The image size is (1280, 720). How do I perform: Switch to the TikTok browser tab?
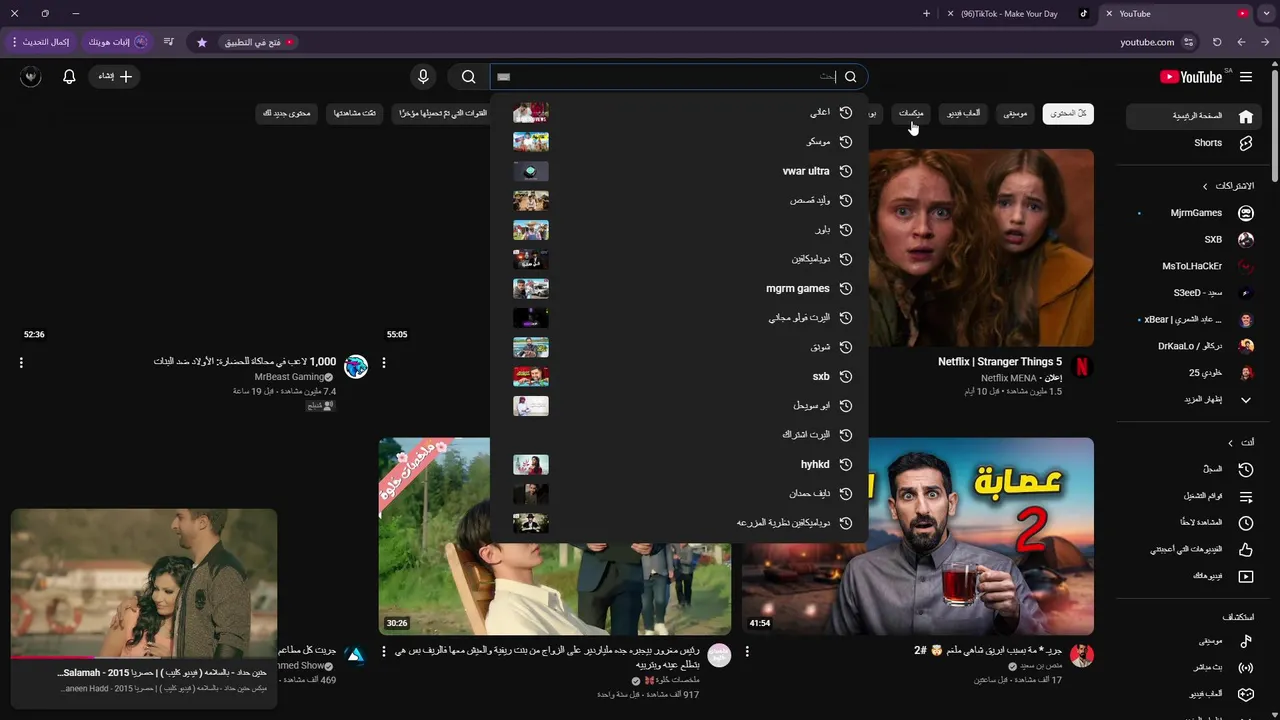click(1016, 14)
